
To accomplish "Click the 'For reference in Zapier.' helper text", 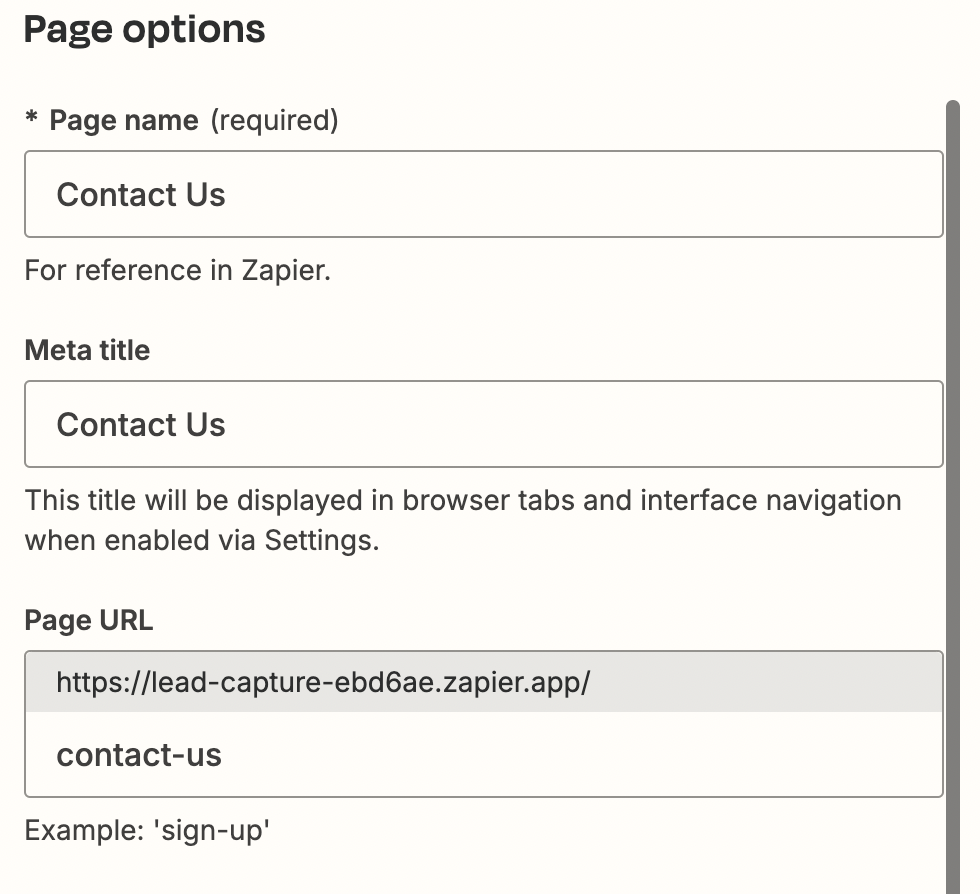I will coord(177,271).
